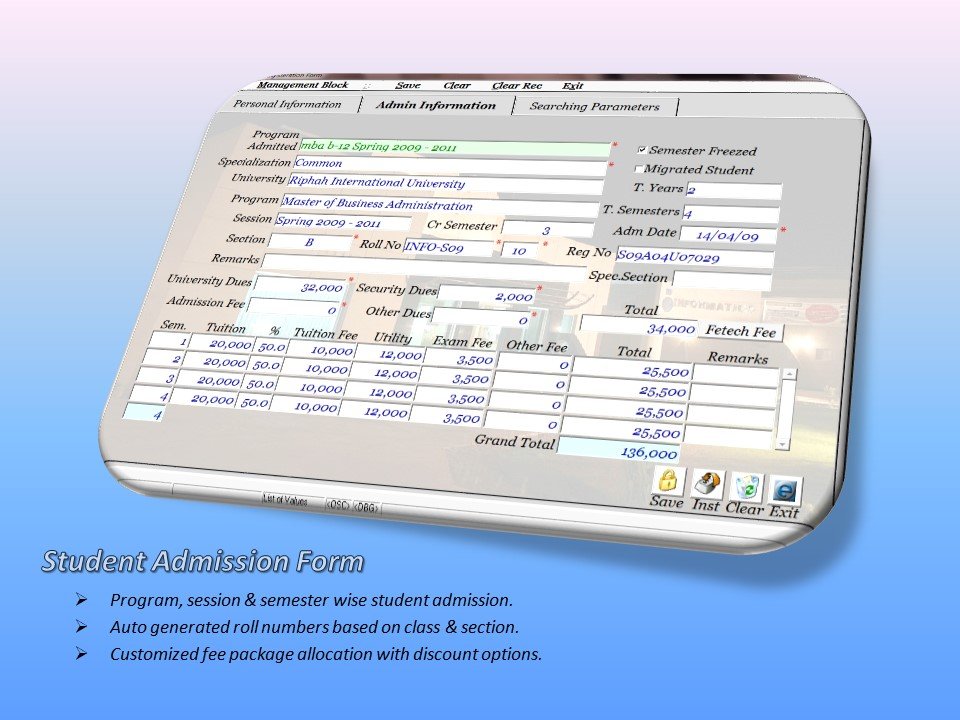Click the roll number field showing 10
Screen dimensions: 960x720
(519, 250)
